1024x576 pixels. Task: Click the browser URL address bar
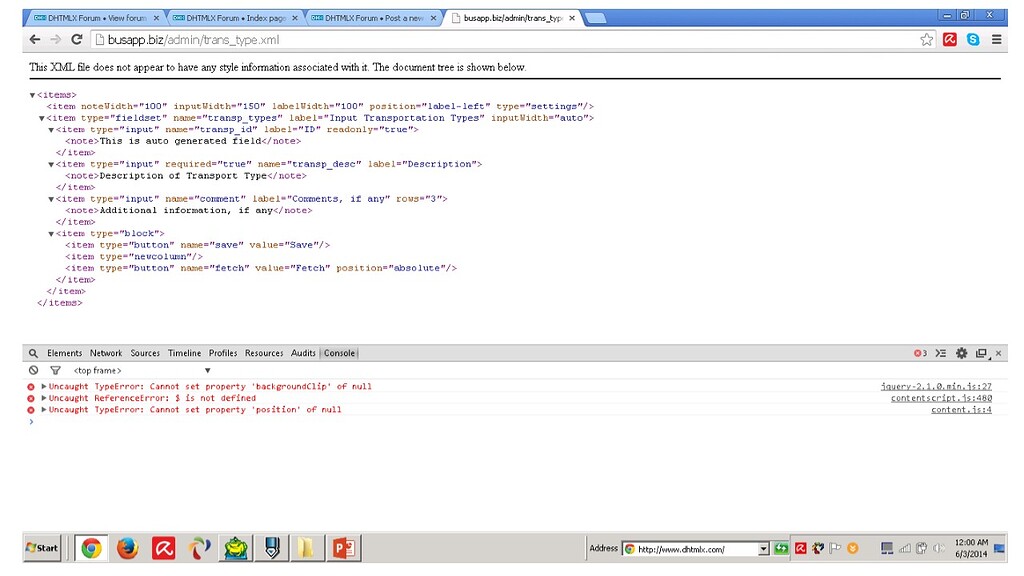coord(500,40)
